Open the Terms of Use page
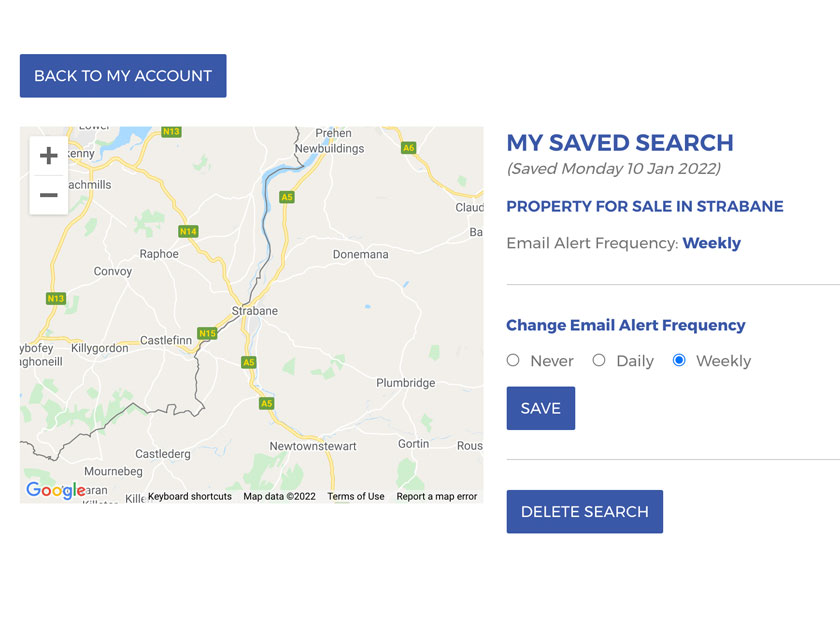This screenshot has width=840, height=630. (355, 496)
